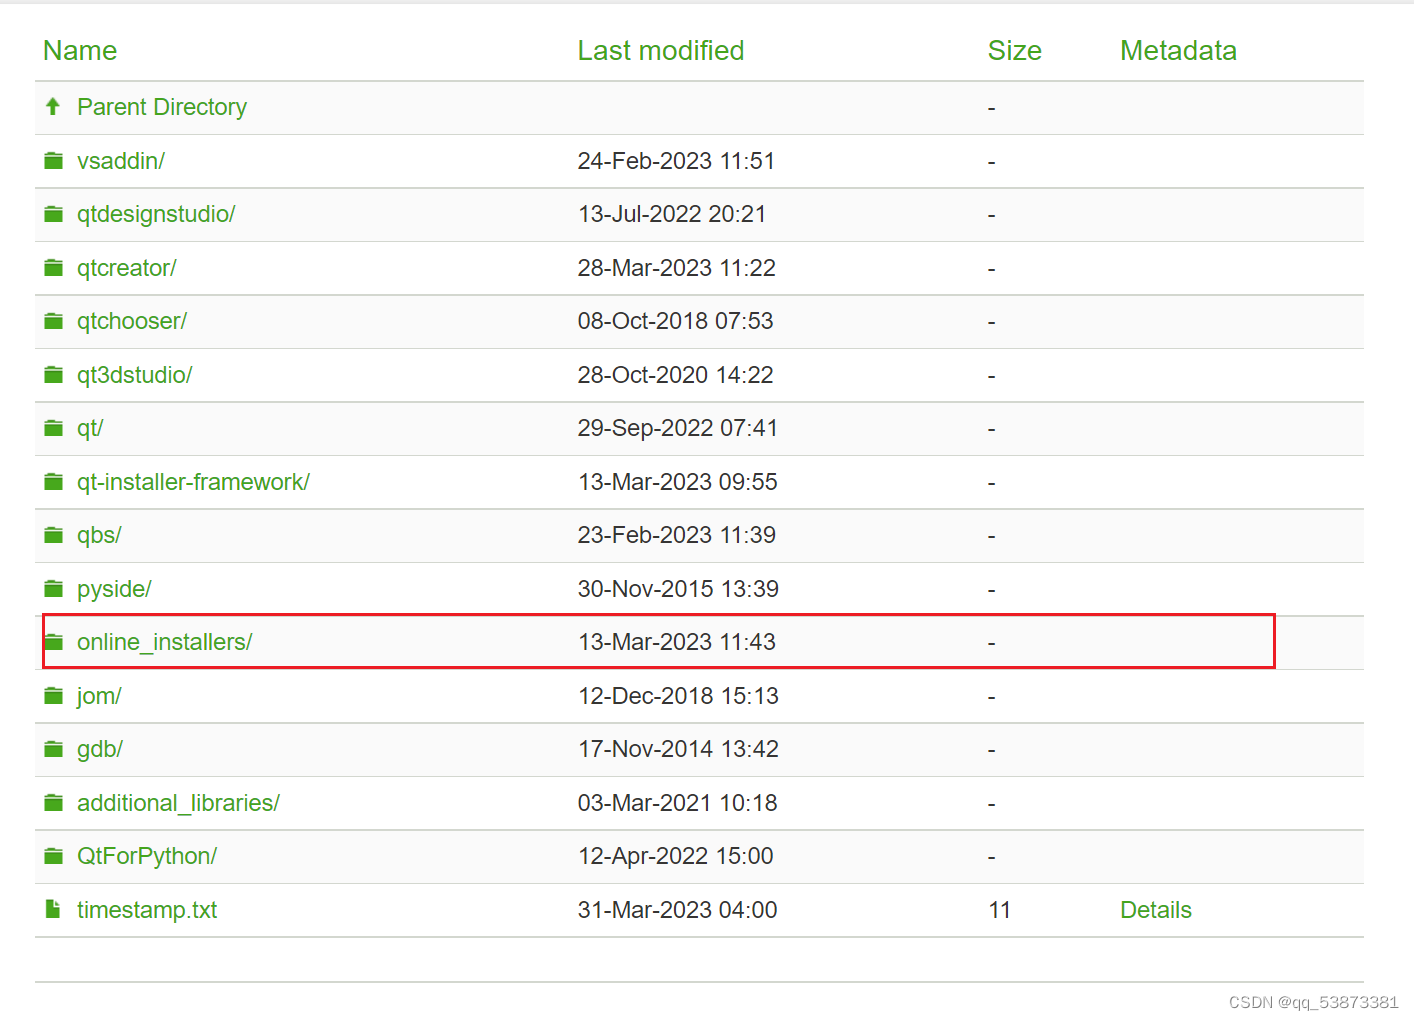Viewport: 1414px width, 1020px height.
Task: Sort listing by Size column header
Action: (x=1014, y=51)
